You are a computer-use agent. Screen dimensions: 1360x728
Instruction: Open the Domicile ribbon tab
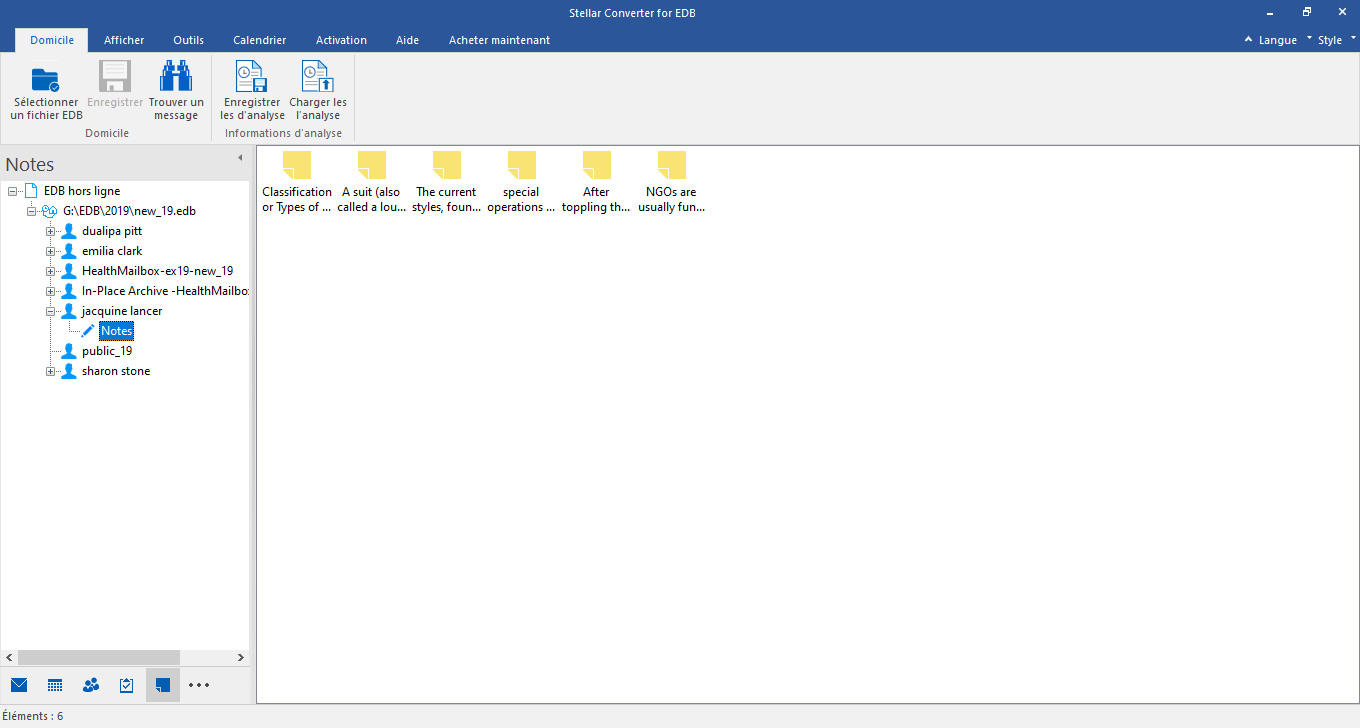[52, 40]
